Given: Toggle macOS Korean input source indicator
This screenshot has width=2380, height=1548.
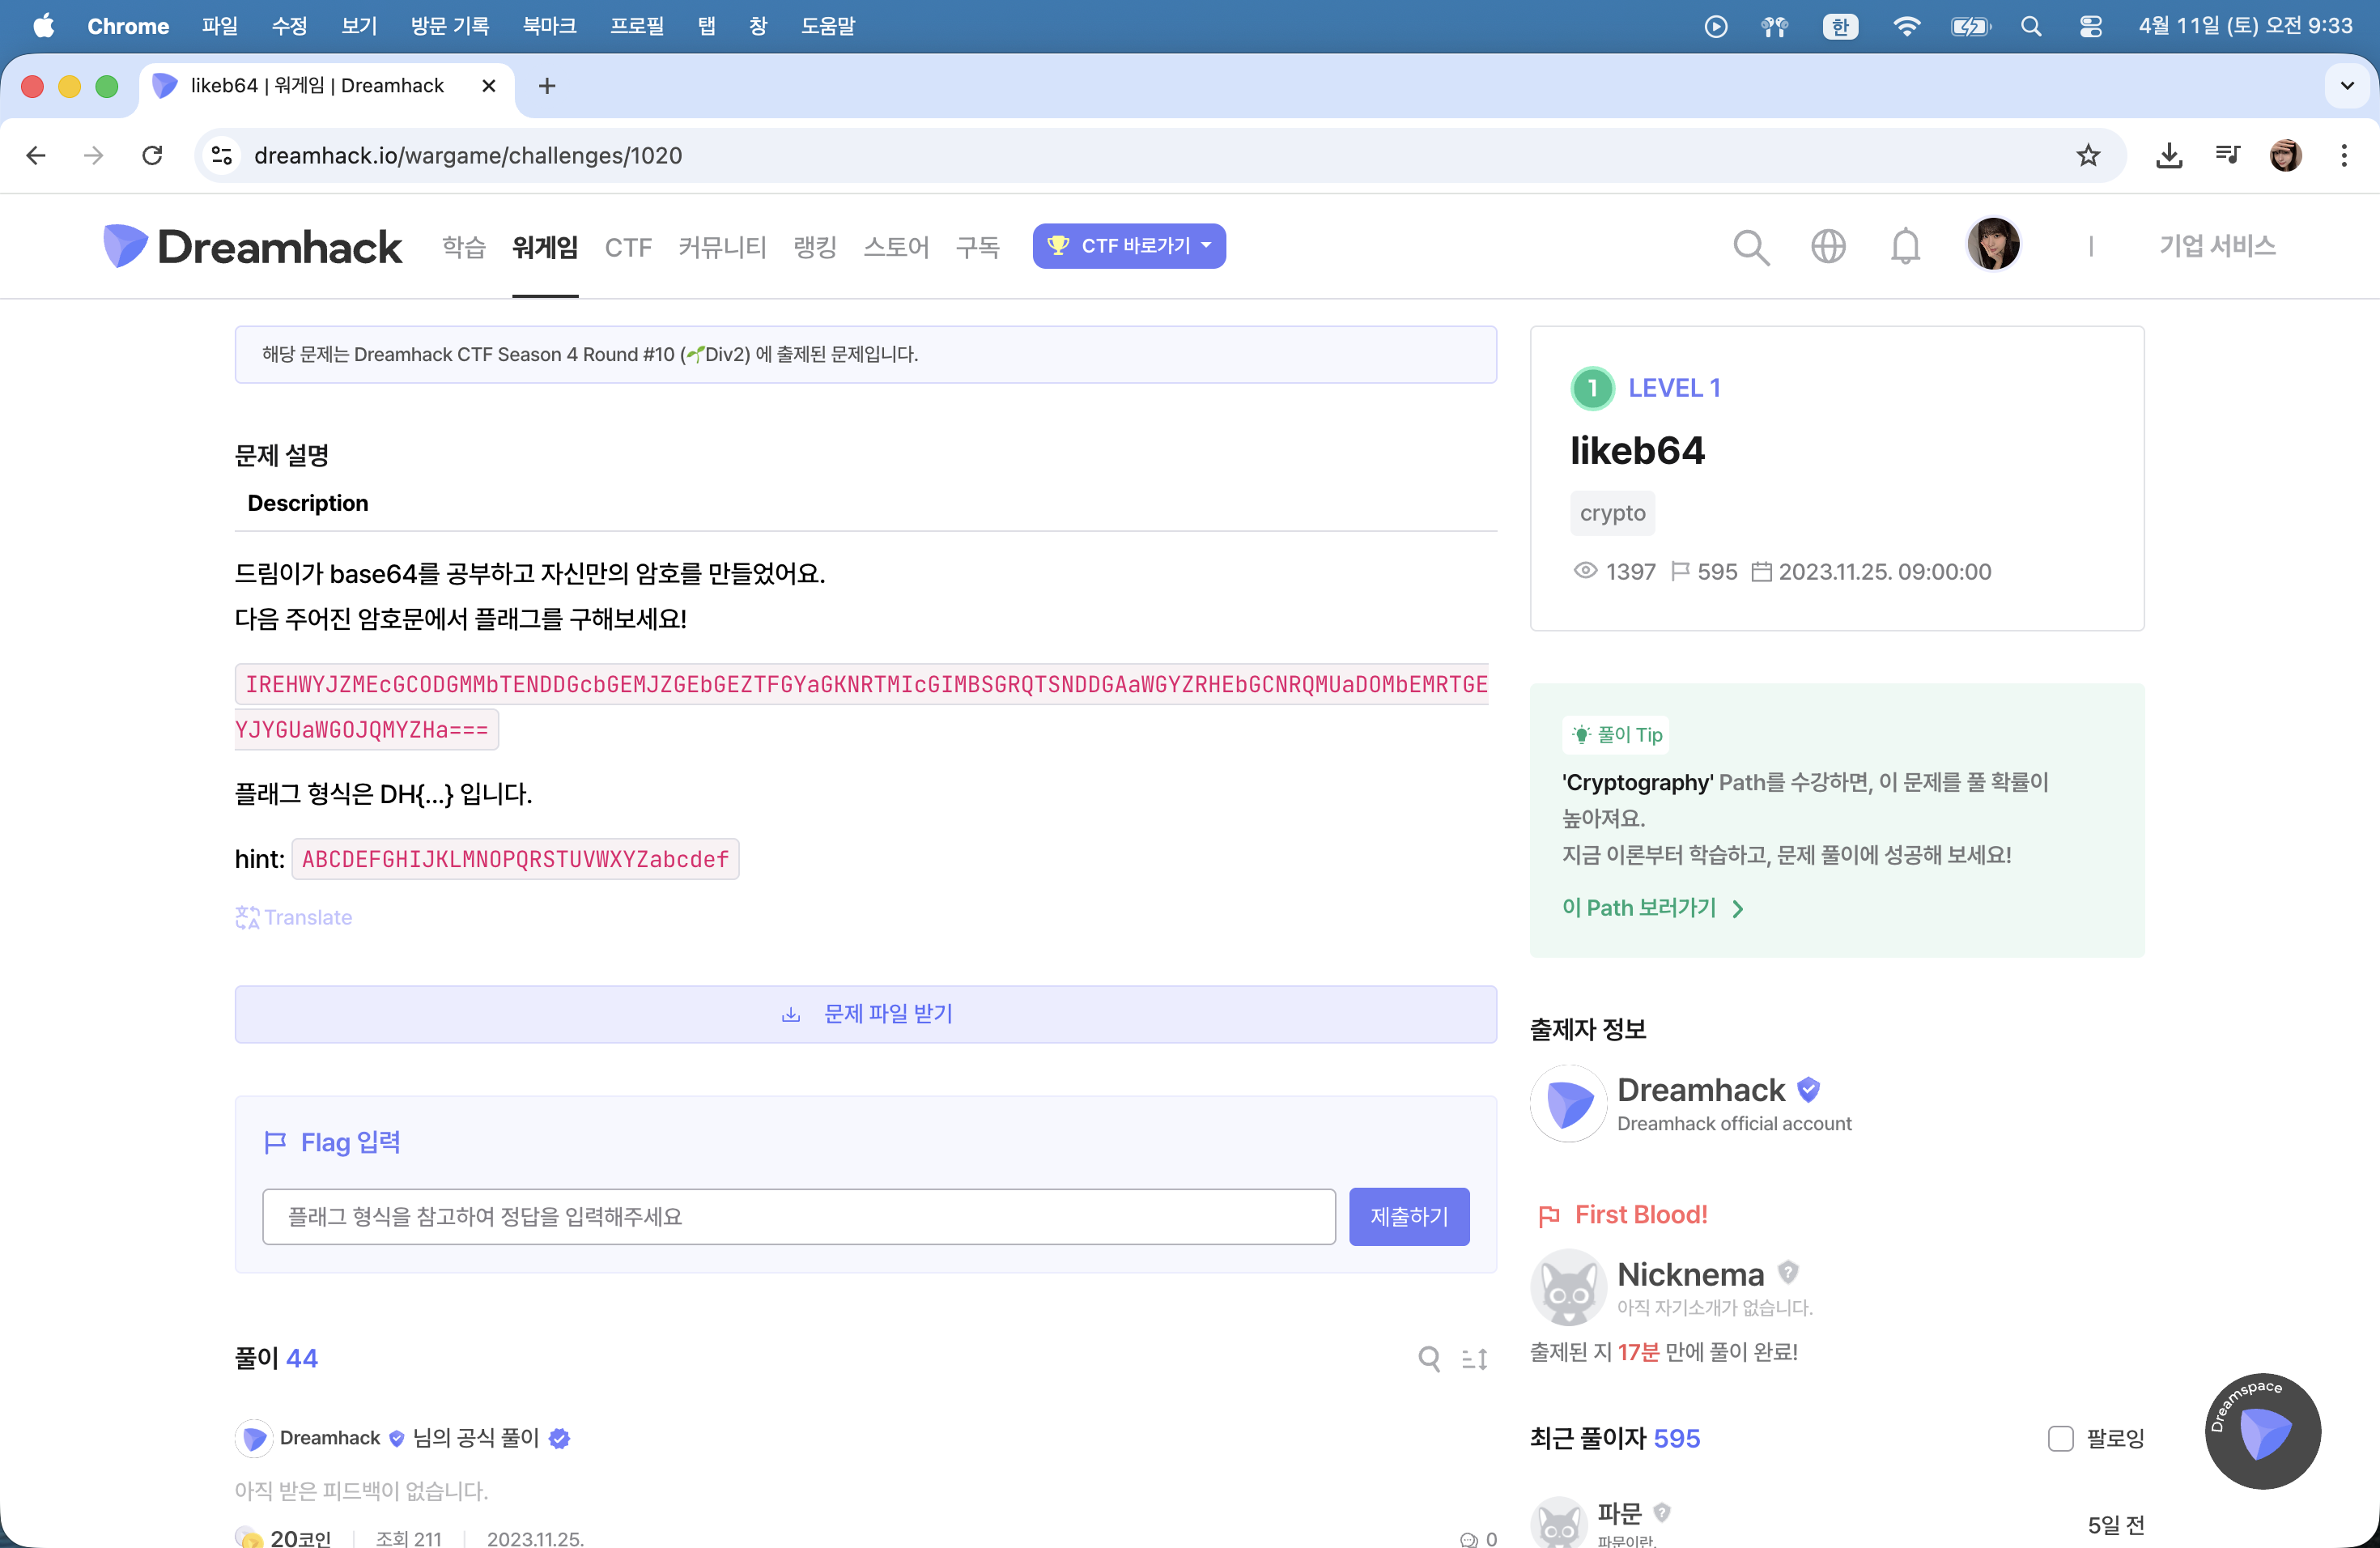Looking at the screenshot, I should point(1839,26).
